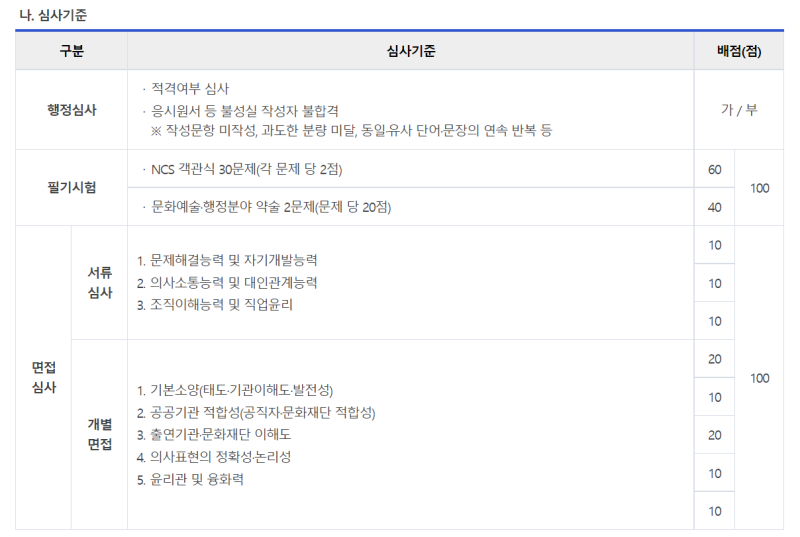
Task: Select the '구분' column header
Action: tap(71, 51)
